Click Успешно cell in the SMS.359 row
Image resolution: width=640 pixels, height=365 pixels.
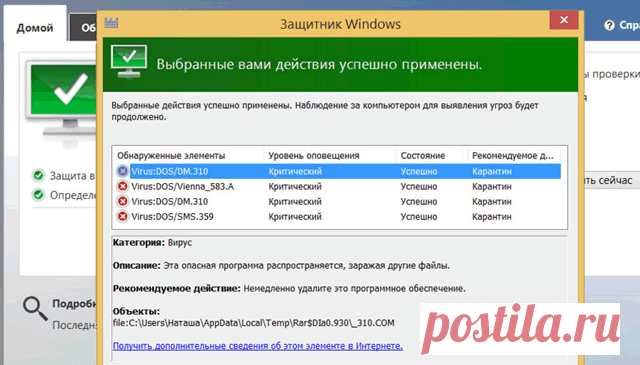click(419, 216)
